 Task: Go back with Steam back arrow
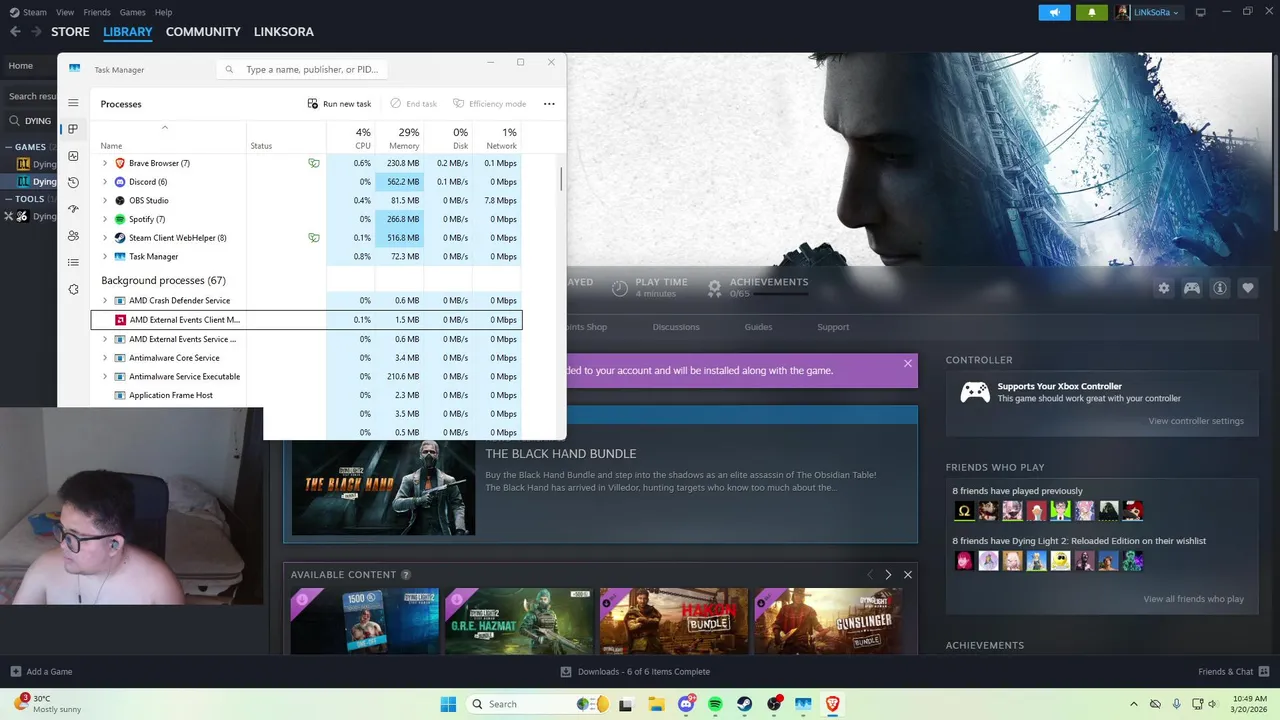pos(15,32)
